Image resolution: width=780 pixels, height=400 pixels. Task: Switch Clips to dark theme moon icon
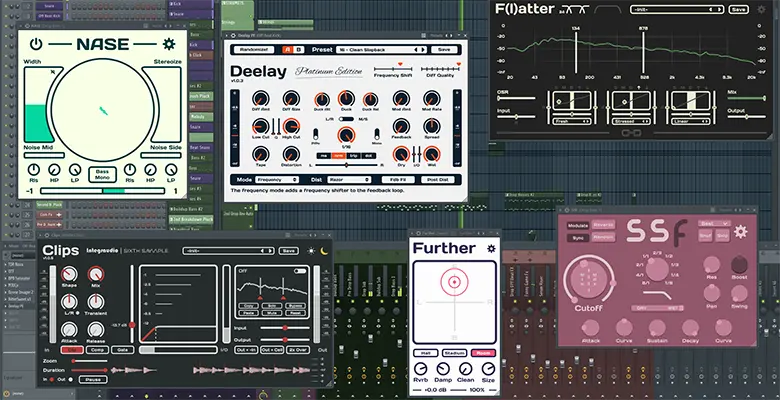click(x=324, y=251)
